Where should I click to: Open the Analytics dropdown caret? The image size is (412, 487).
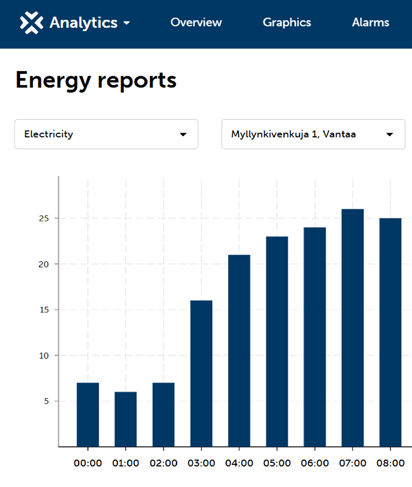point(126,23)
